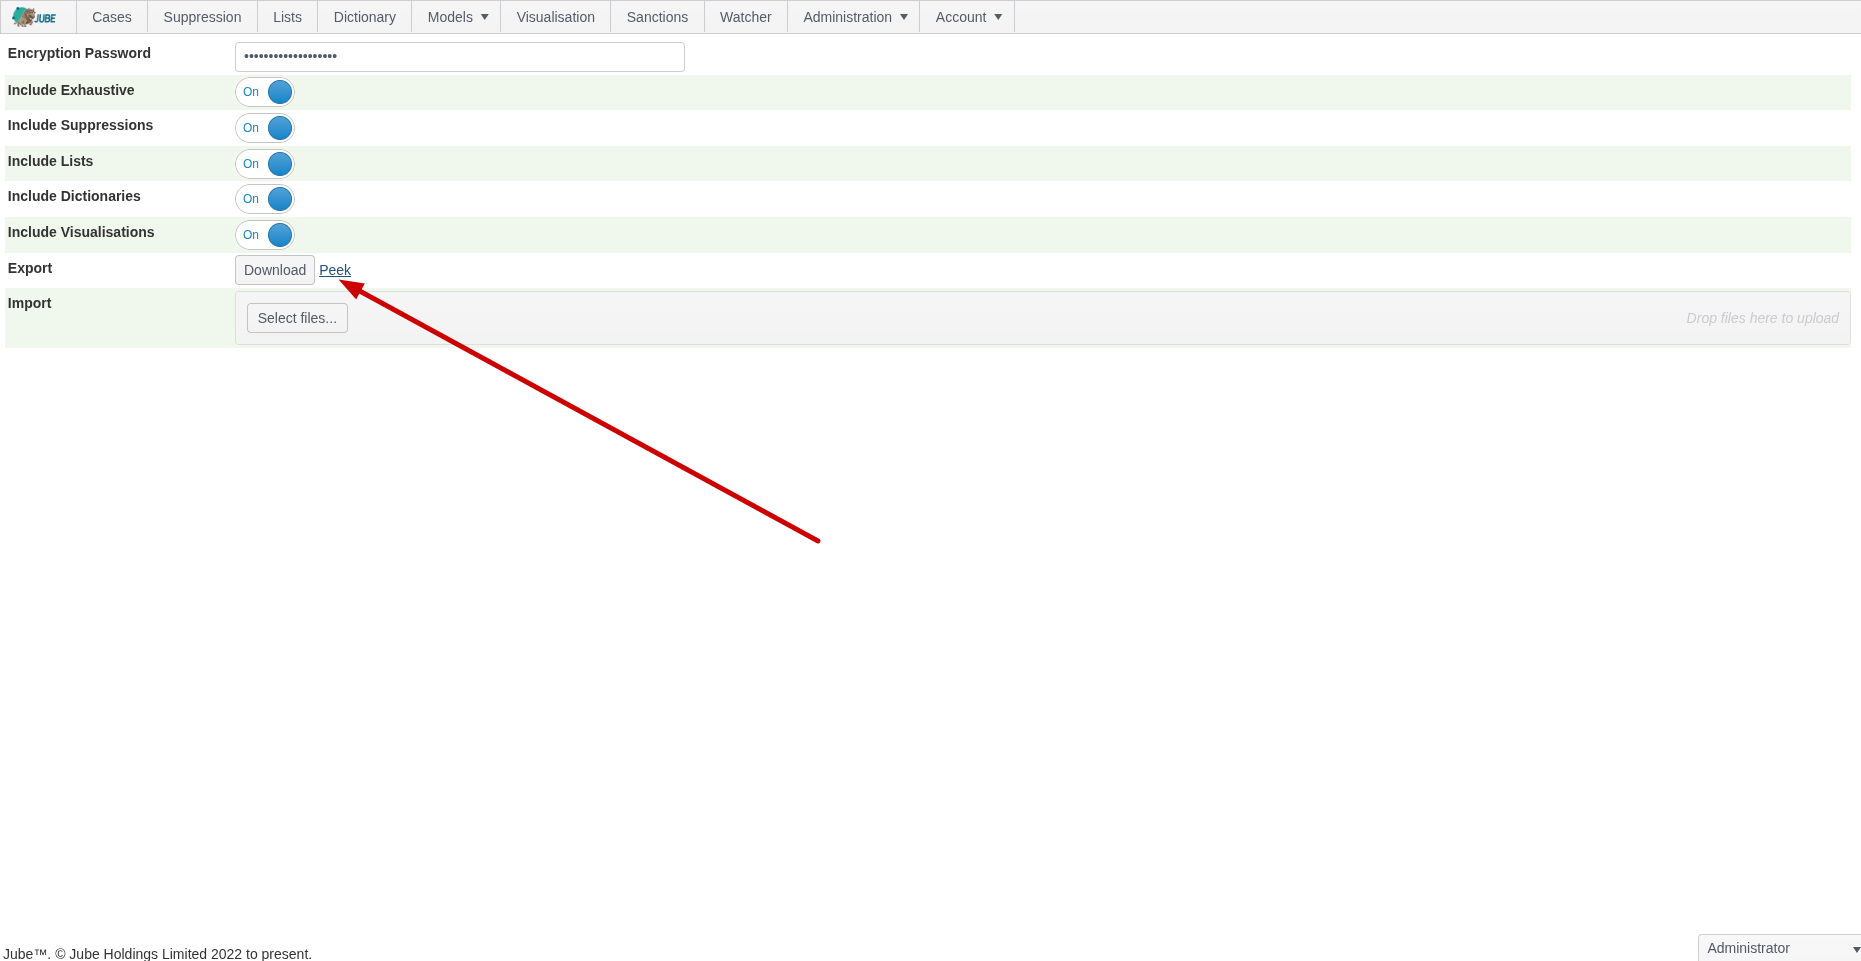This screenshot has height=961, width=1861.
Task: Toggle the Include Exhaustive switch
Action: click(x=265, y=92)
